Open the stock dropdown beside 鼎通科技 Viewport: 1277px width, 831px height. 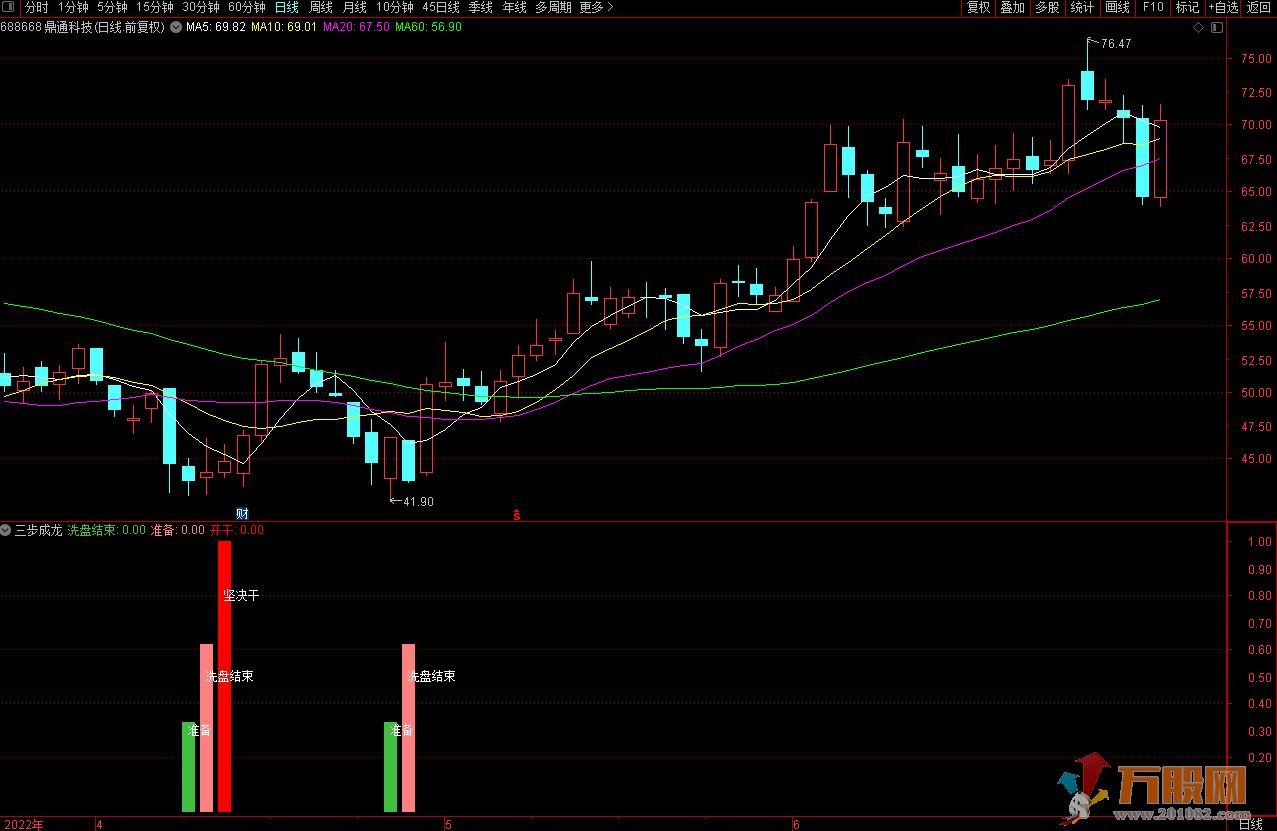177,27
